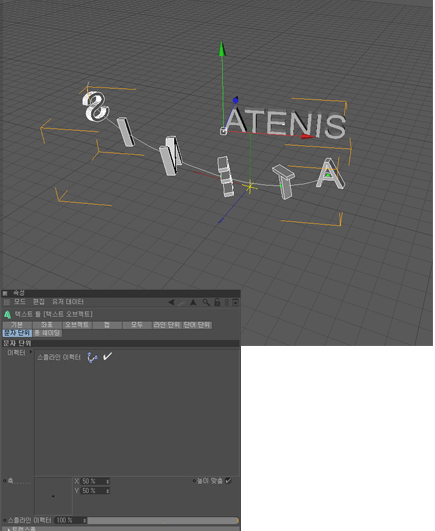Toggle the lock icon in Attributes panel

tap(217, 302)
